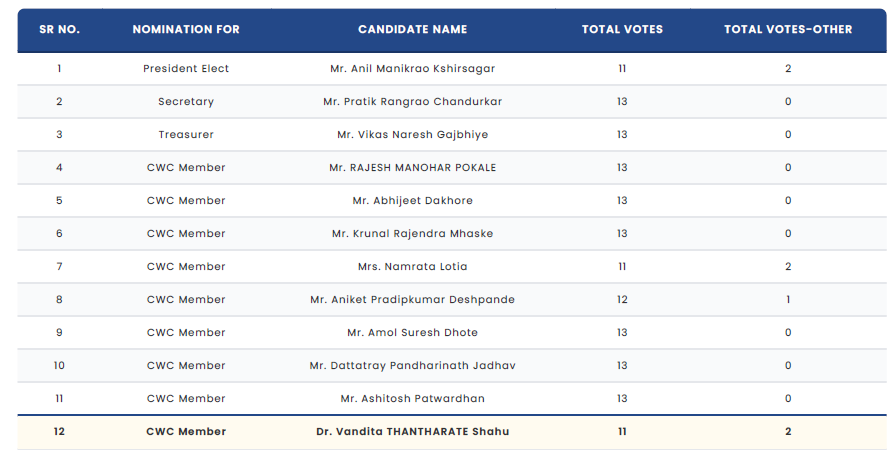Select candidate Mr. Anil Manikrao Kshirsagar
The width and height of the screenshot is (895, 458).
pos(412,69)
